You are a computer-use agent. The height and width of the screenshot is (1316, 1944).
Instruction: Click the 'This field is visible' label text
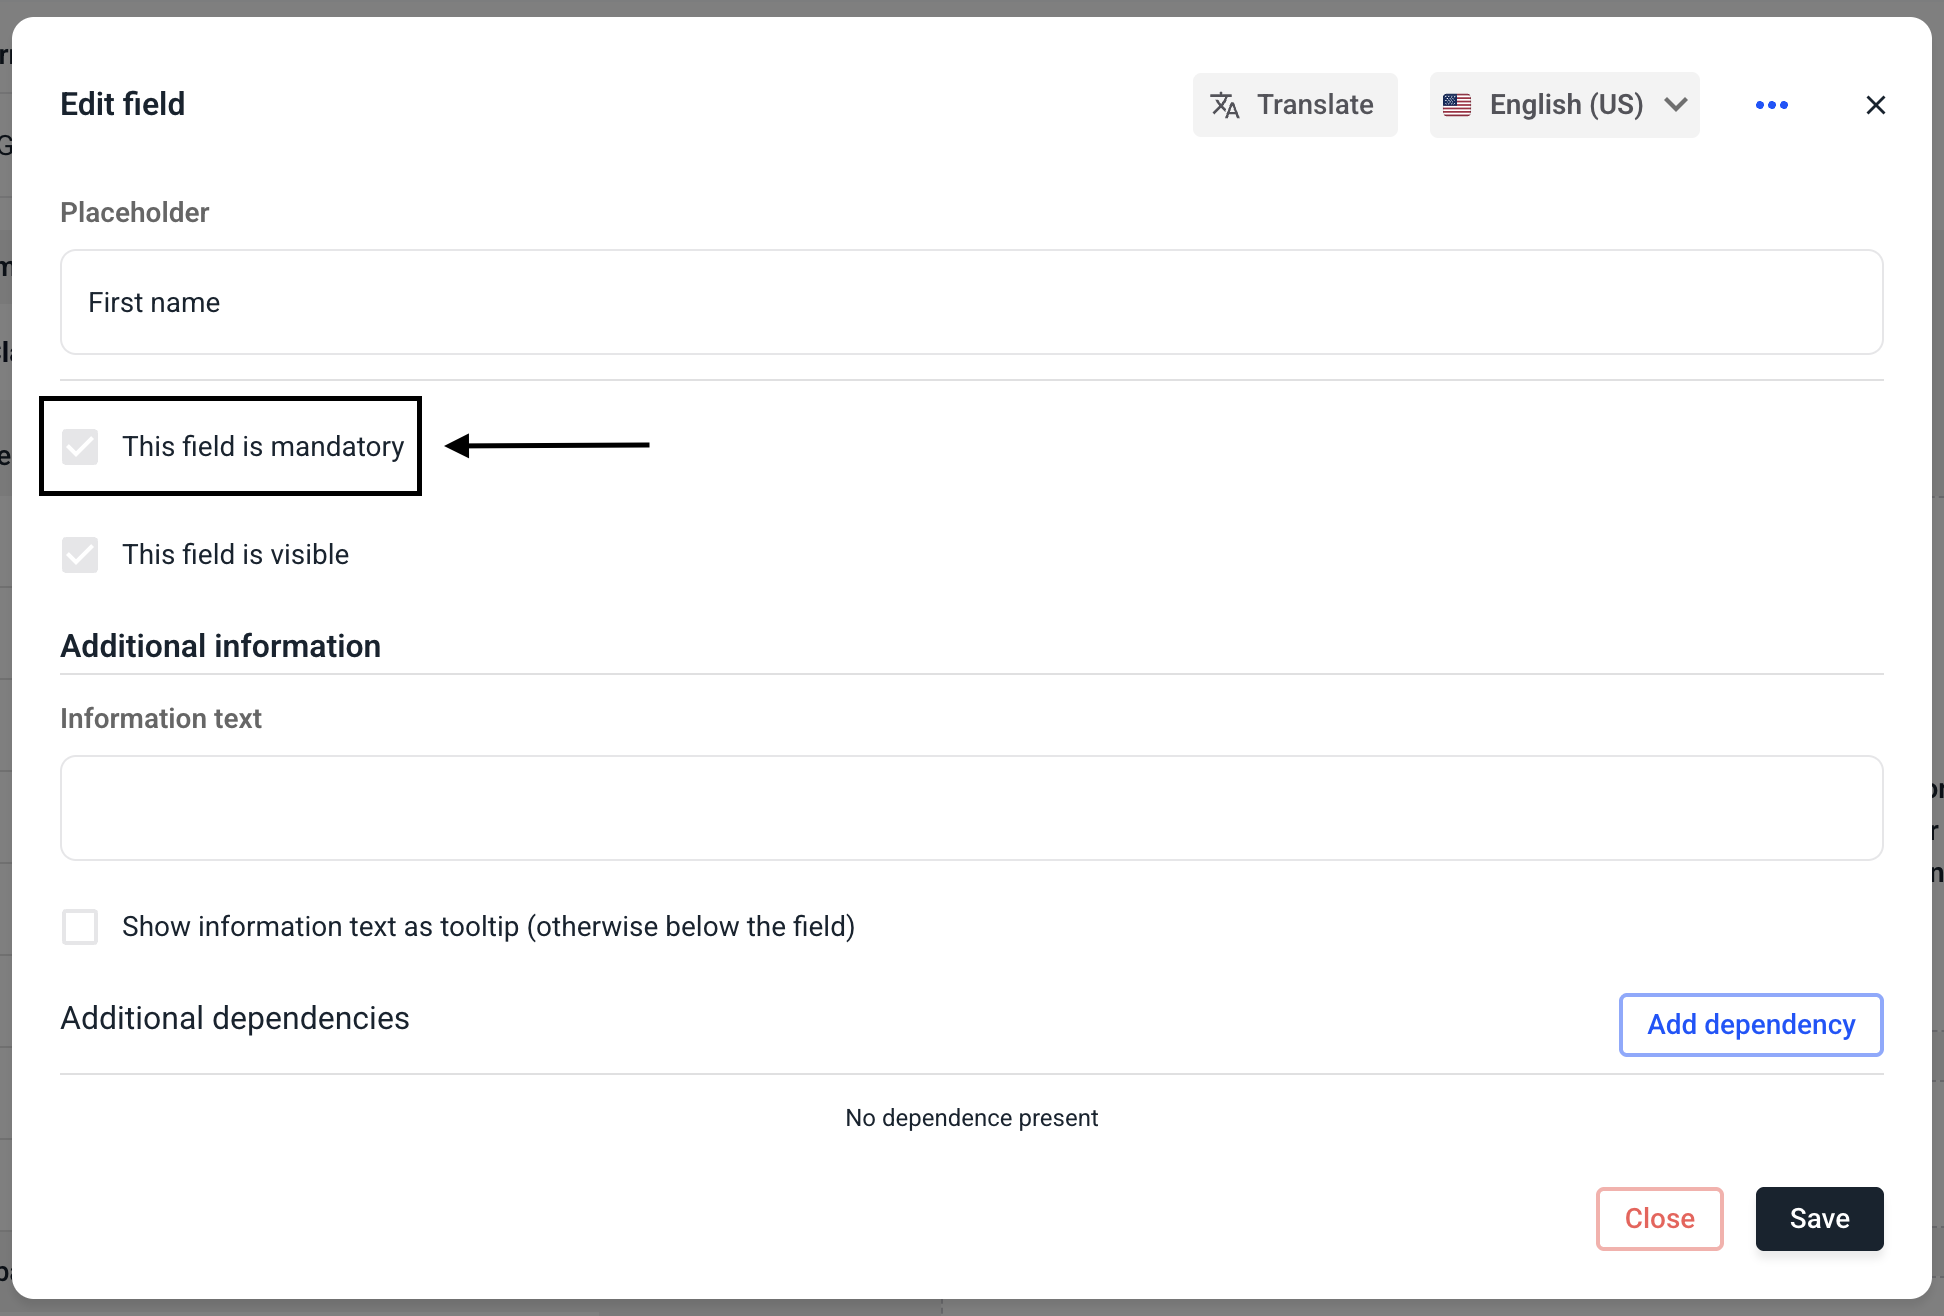(x=235, y=555)
